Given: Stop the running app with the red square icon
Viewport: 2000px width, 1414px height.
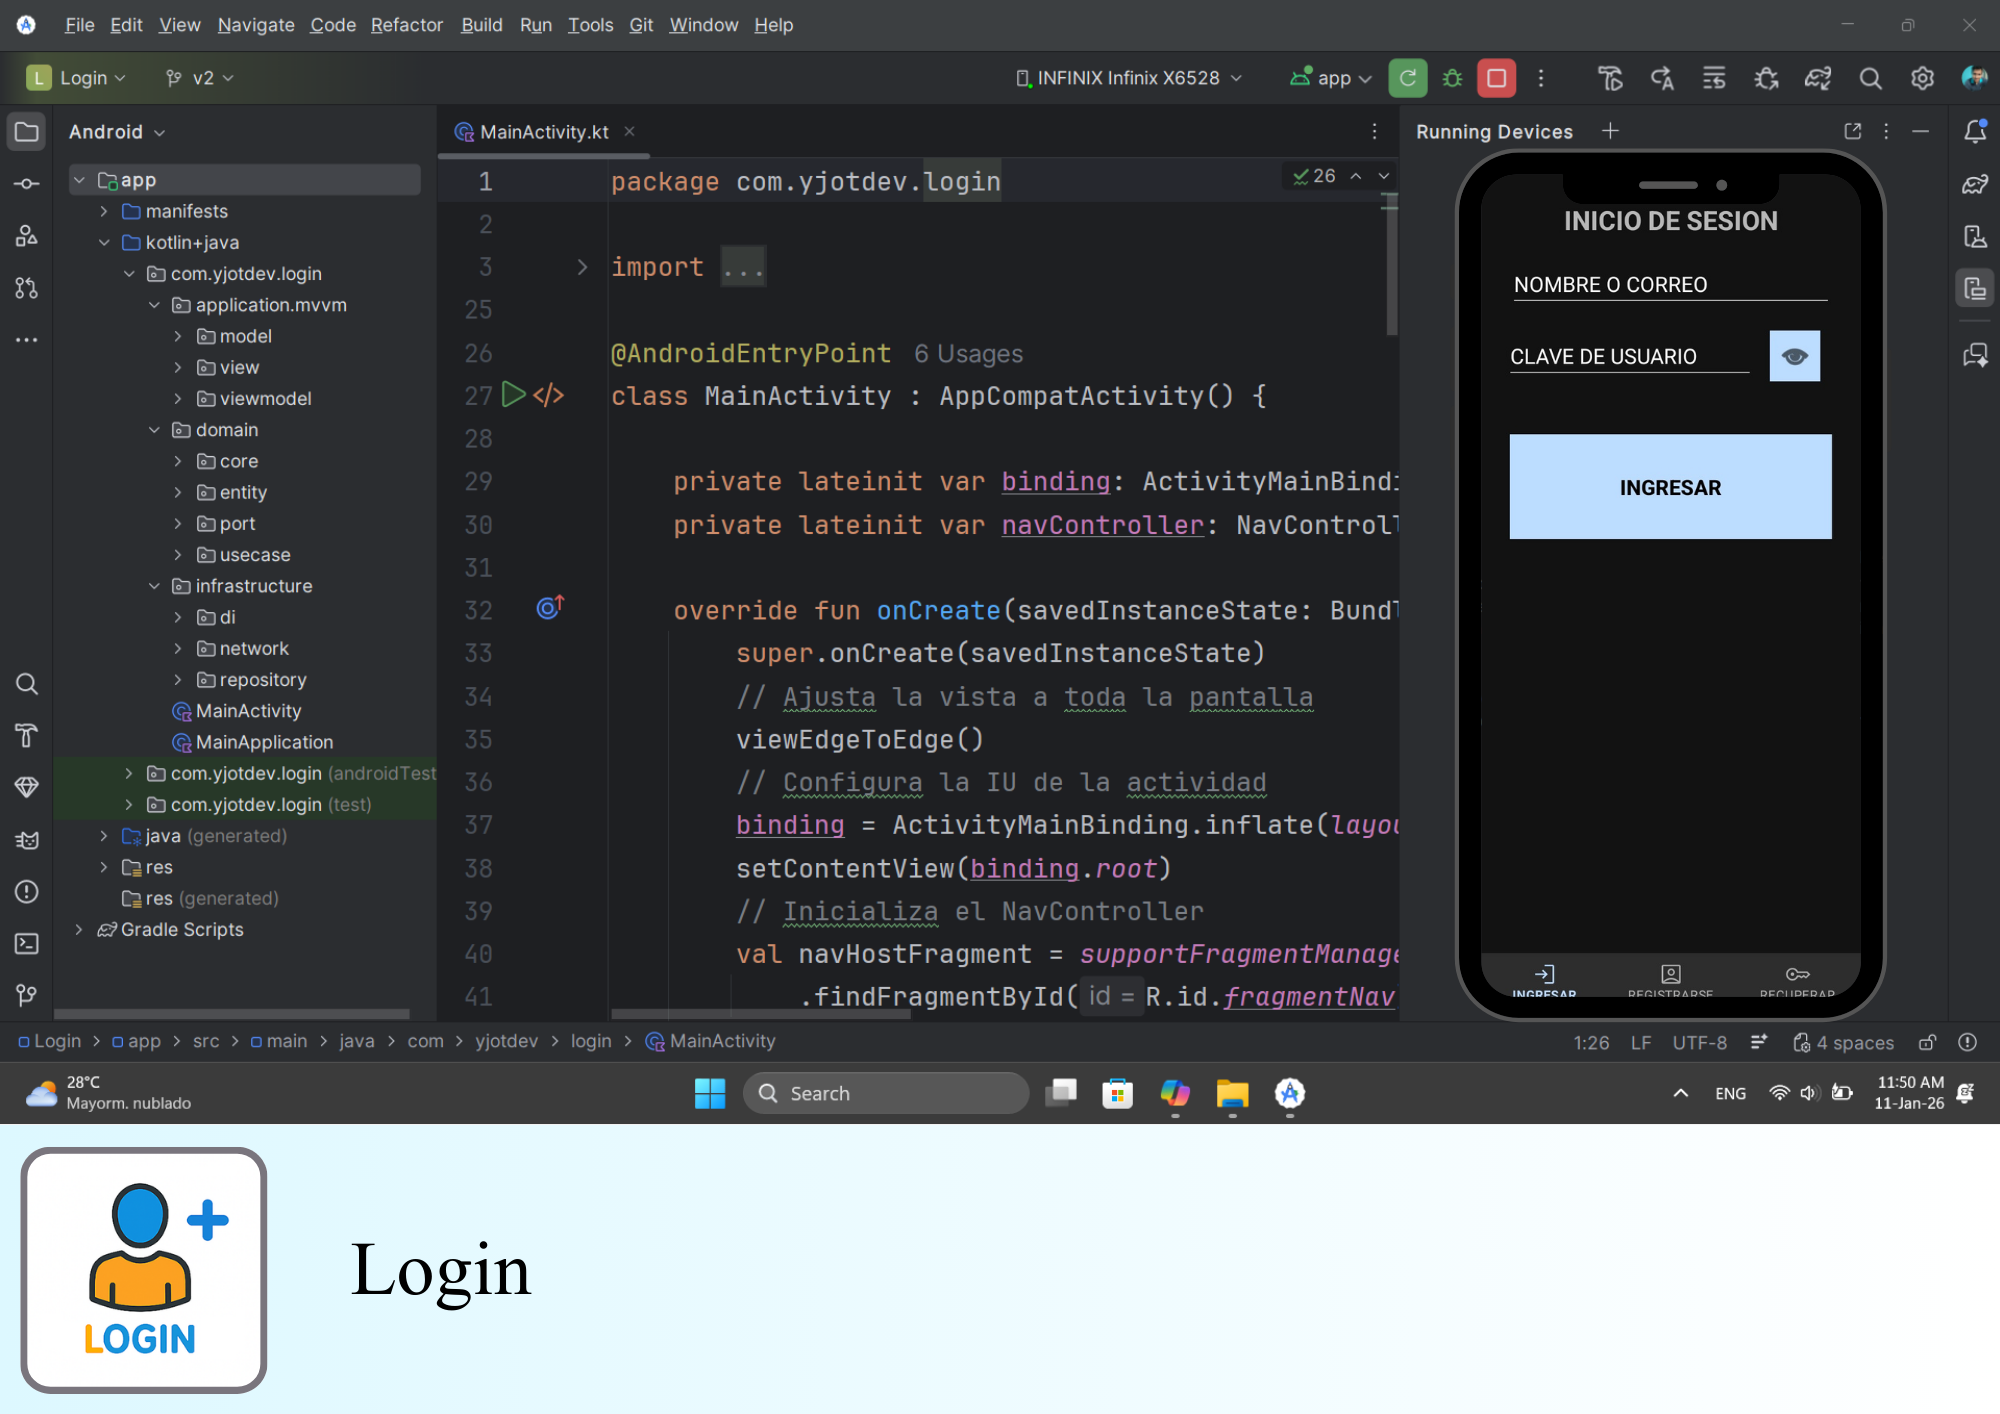Looking at the screenshot, I should pyautogui.click(x=1496, y=78).
